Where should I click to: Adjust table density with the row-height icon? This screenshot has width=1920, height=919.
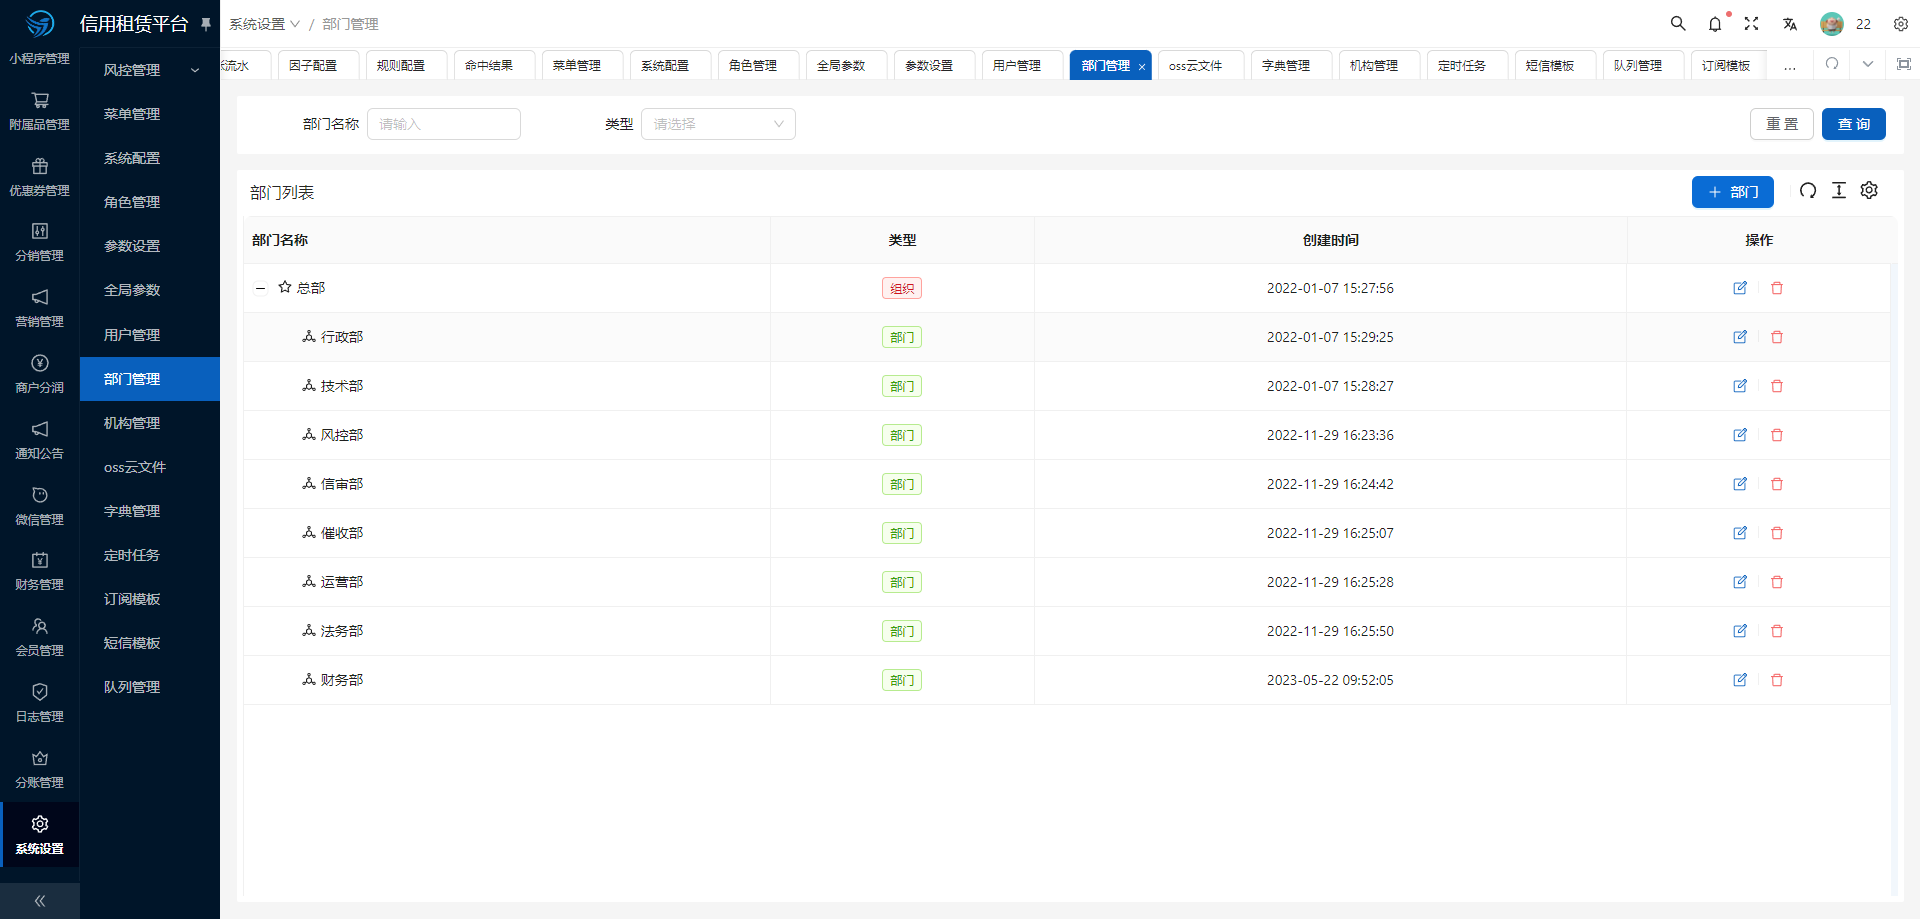[1839, 191]
